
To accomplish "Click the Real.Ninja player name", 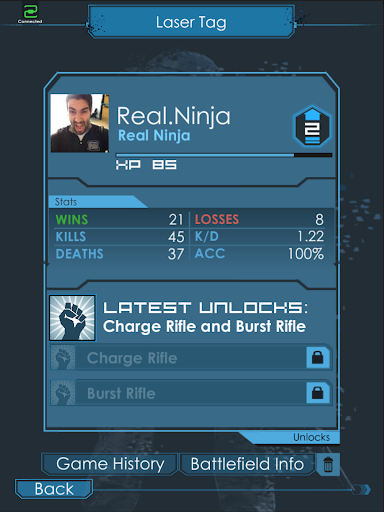I will click(173, 116).
